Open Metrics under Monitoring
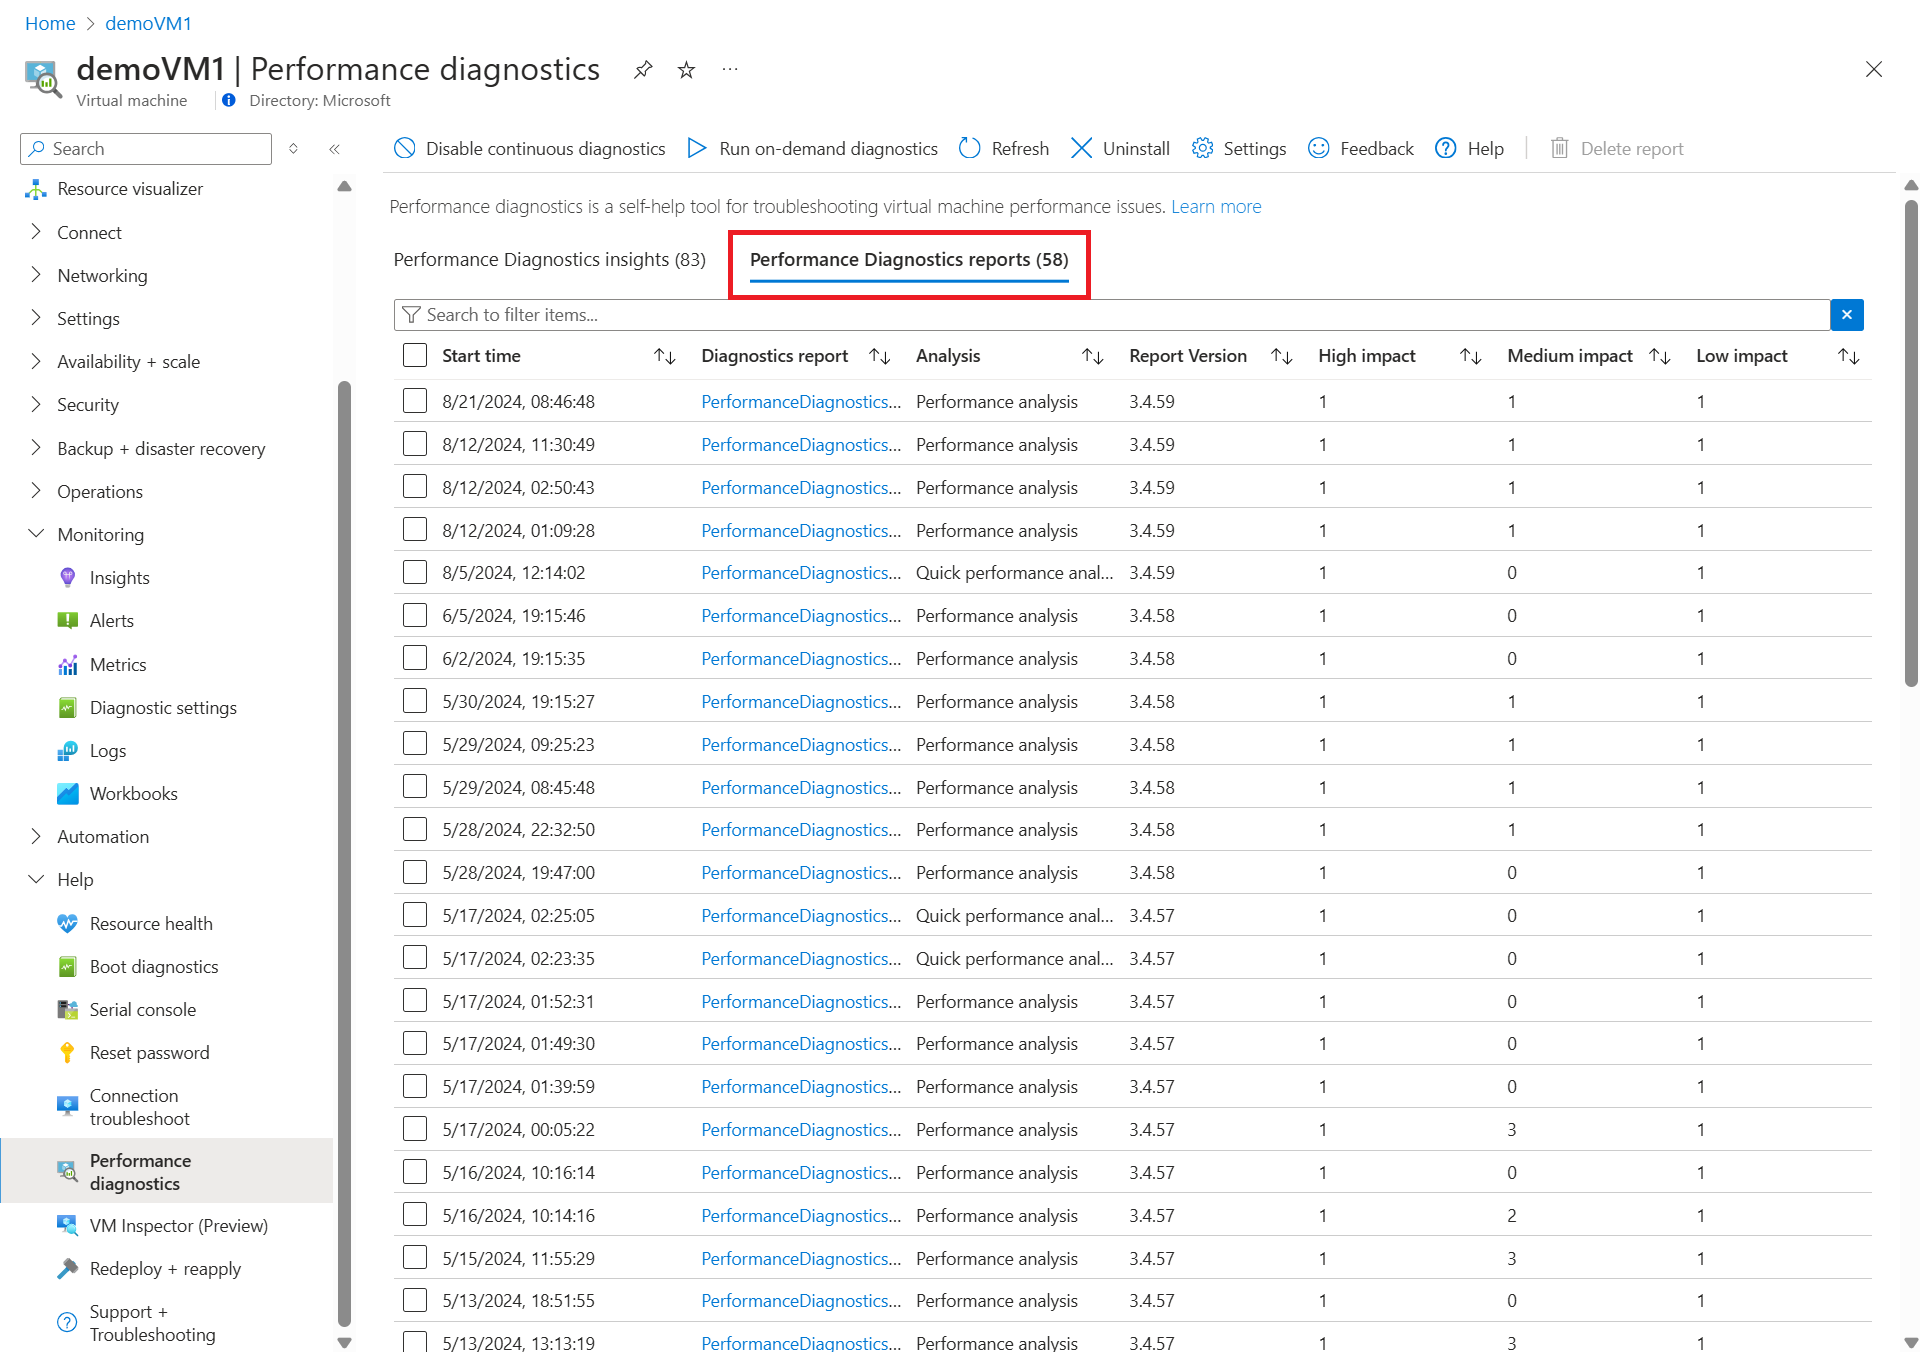 tap(117, 665)
